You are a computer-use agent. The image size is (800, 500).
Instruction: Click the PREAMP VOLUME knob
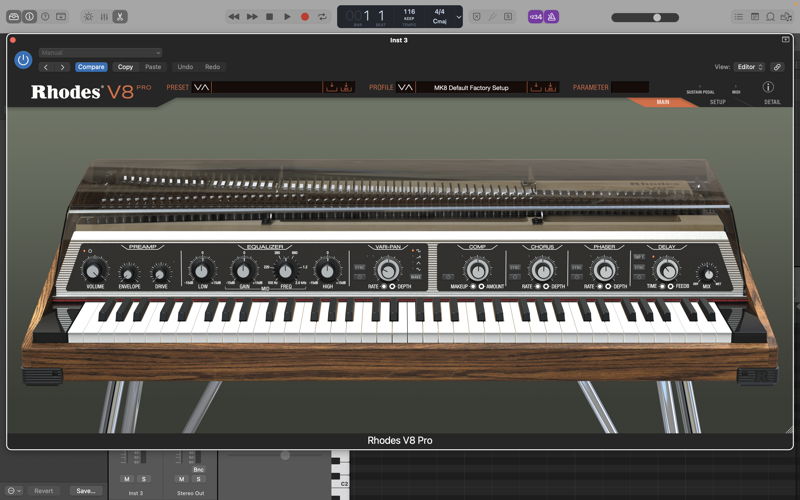point(93,270)
